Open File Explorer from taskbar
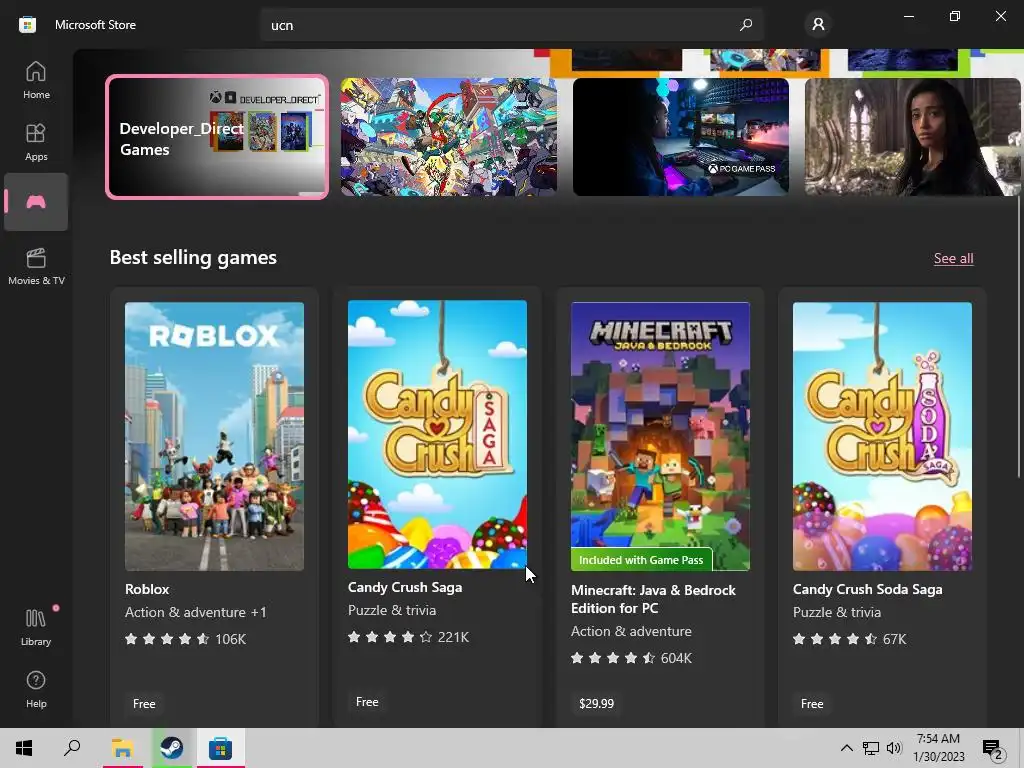 [122, 748]
